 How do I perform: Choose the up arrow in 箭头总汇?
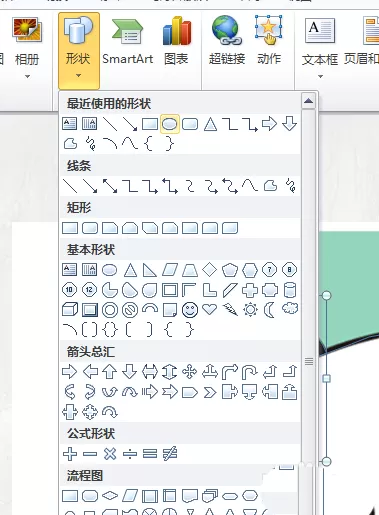coord(110,372)
